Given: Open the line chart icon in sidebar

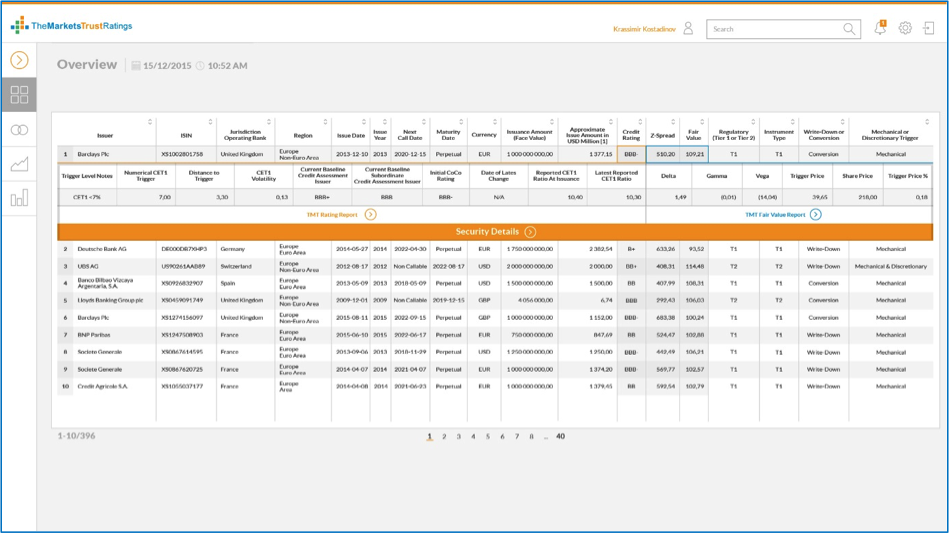Looking at the screenshot, I should tap(19, 164).
